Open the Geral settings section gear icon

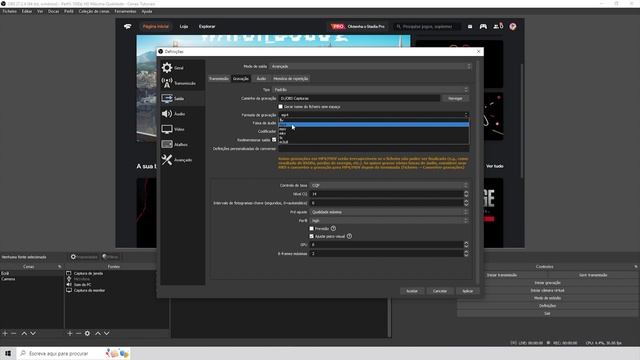click(x=167, y=67)
